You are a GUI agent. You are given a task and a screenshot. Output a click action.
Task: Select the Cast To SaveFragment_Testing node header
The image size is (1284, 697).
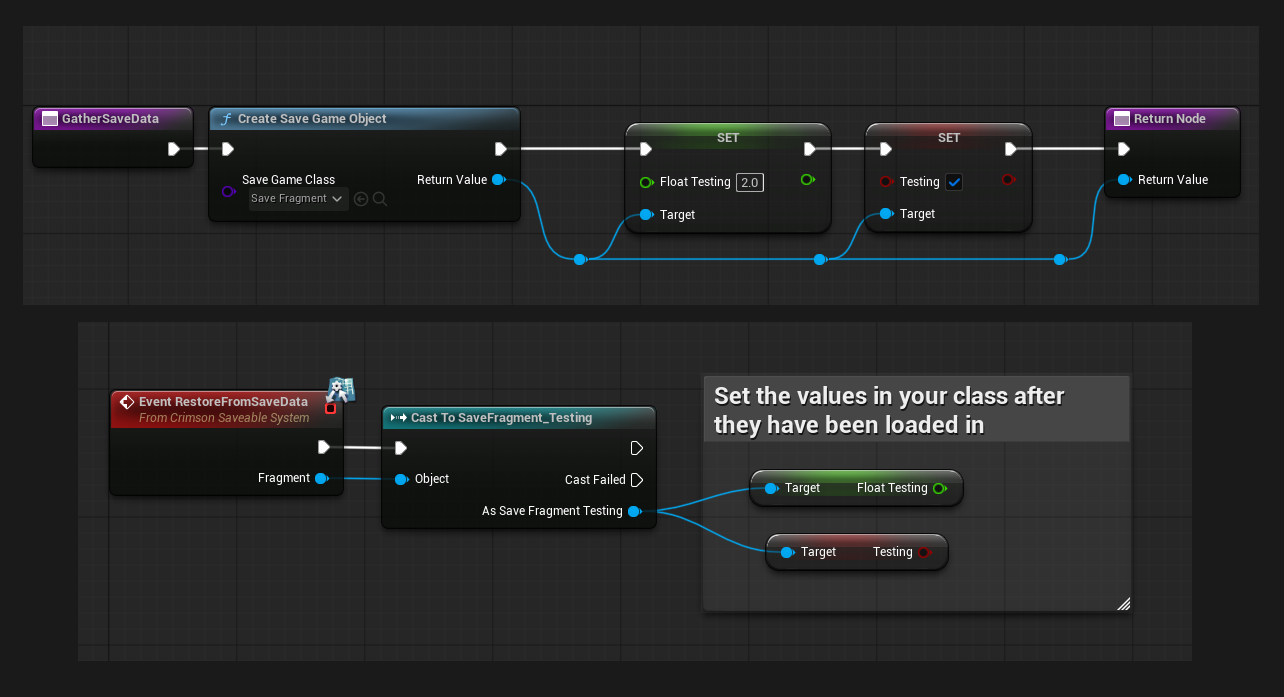coord(519,417)
